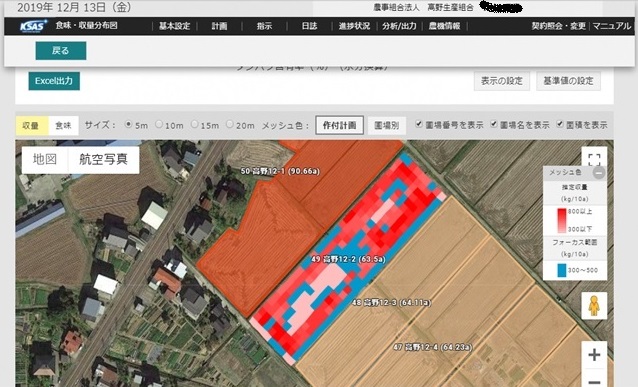
Task: Select the 10m mesh size option
Action: [x=159, y=124]
